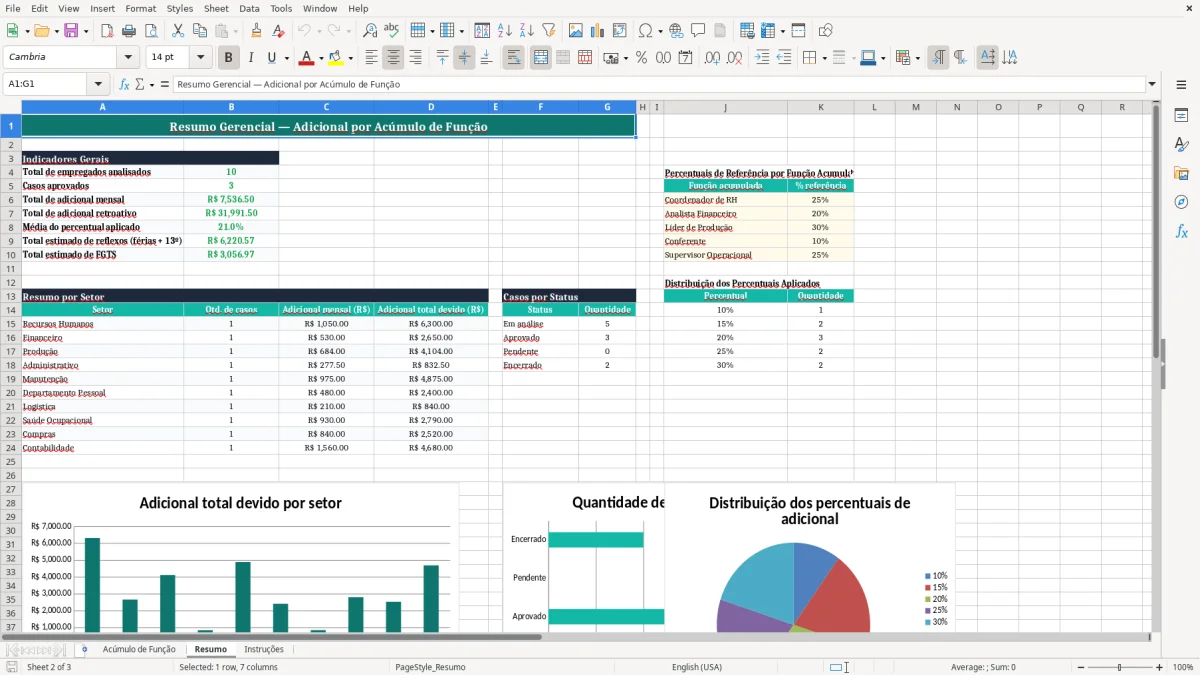Click the Copy icon
The height and width of the screenshot is (675, 1200).
click(x=200, y=31)
